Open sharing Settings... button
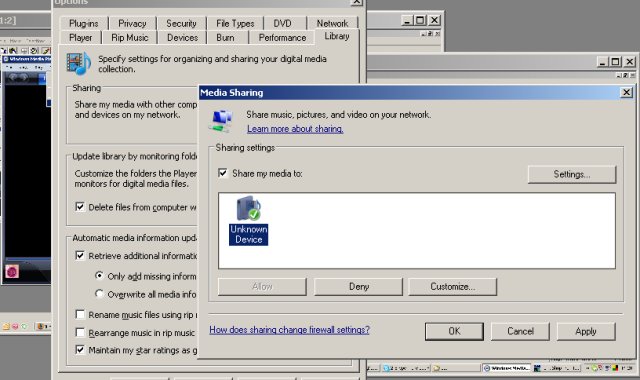The image size is (640, 380). point(572,174)
